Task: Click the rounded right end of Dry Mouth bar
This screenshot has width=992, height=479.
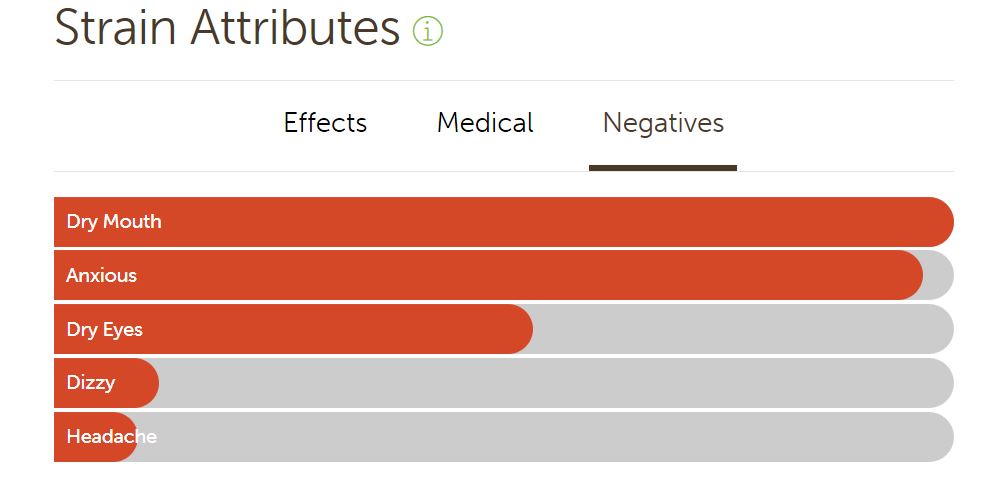Action: point(938,222)
